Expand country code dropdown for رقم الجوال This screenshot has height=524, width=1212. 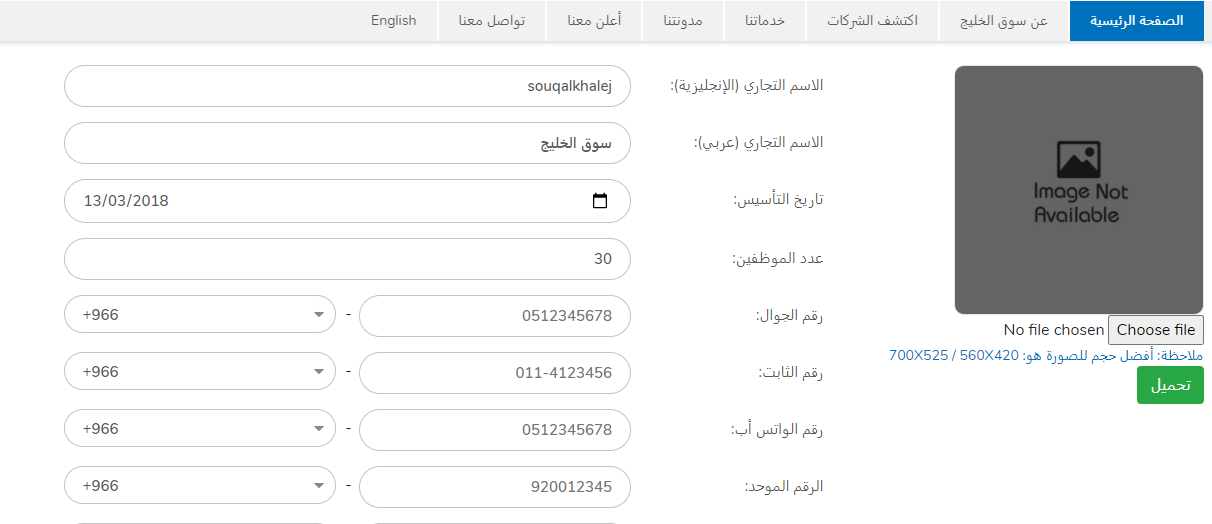200,315
